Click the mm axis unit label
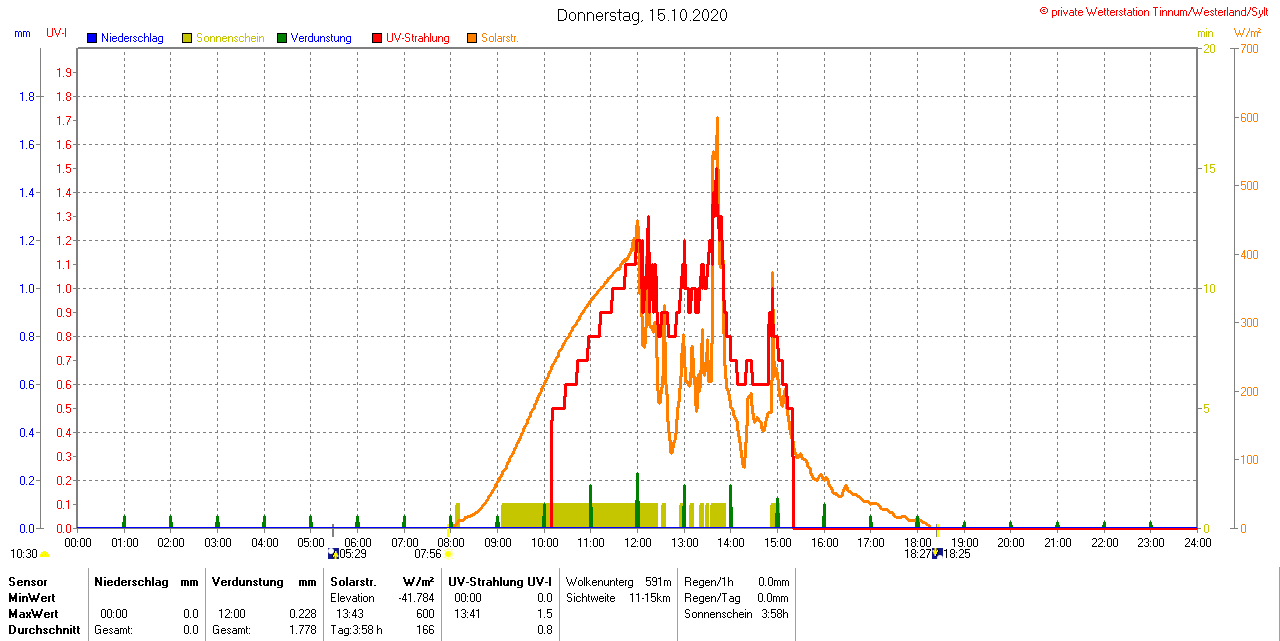 tap(22, 33)
